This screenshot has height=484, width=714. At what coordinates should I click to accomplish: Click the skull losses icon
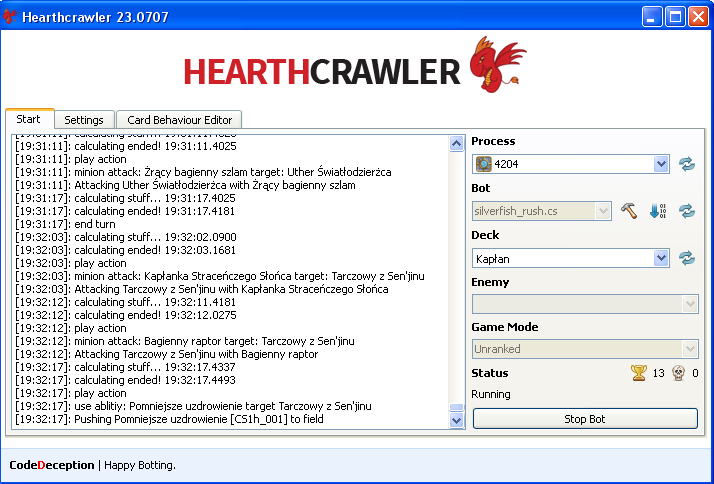pyautogui.click(x=678, y=373)
